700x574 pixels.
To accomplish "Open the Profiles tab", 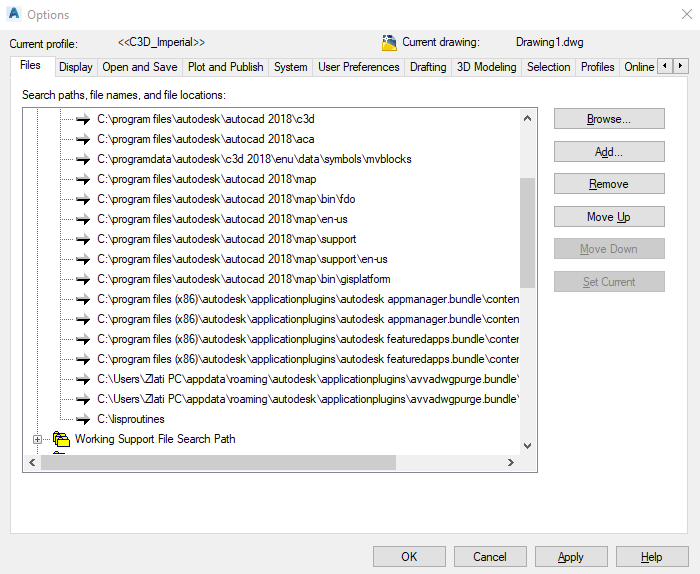I will [597, 67].
